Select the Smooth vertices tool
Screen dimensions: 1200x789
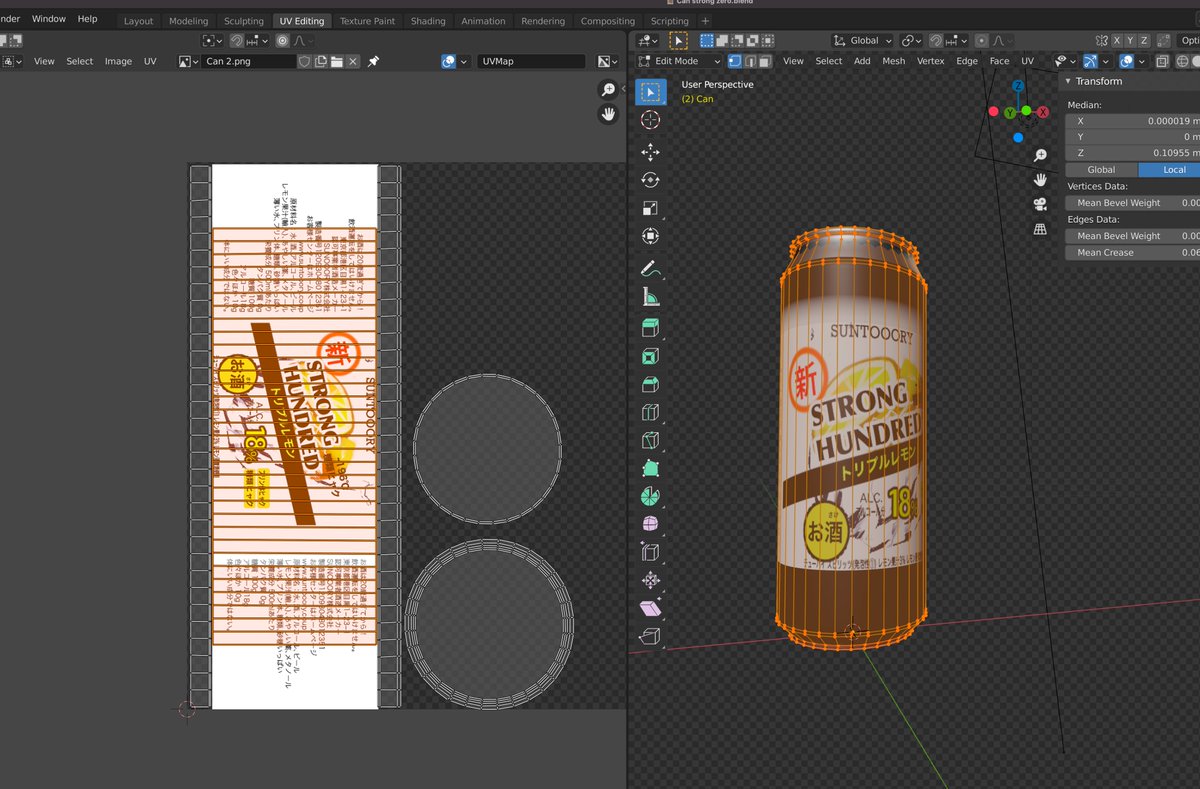650,524
